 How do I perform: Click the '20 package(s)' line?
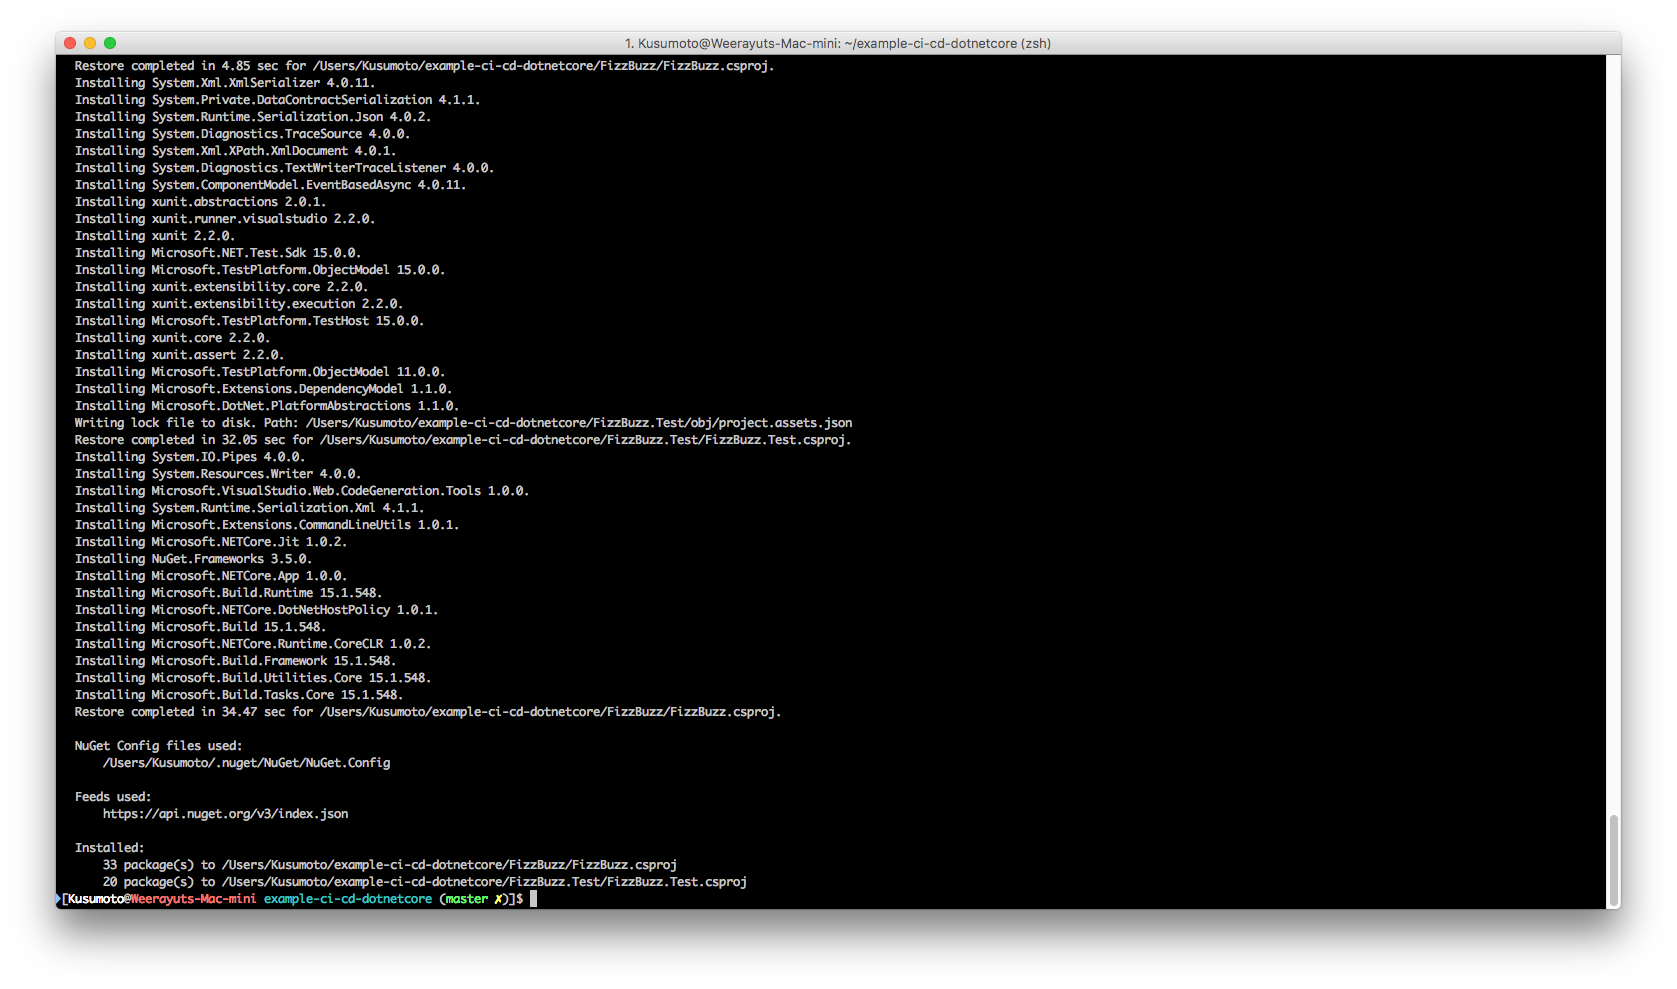425,882
